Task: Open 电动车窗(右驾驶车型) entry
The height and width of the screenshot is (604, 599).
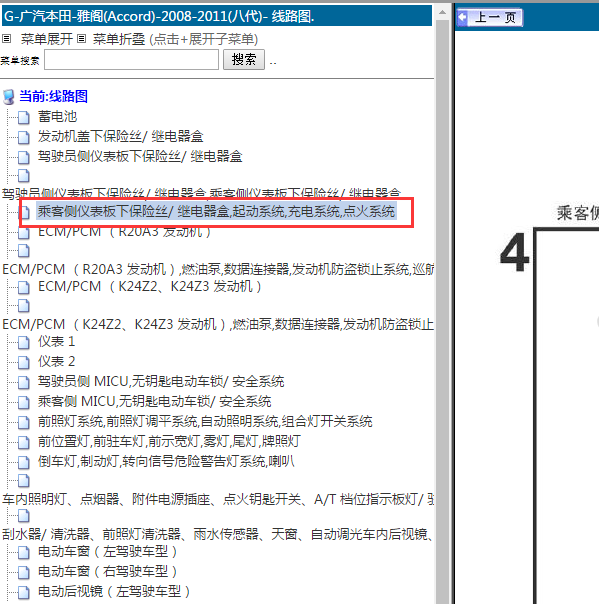Action: click(108, 572)
